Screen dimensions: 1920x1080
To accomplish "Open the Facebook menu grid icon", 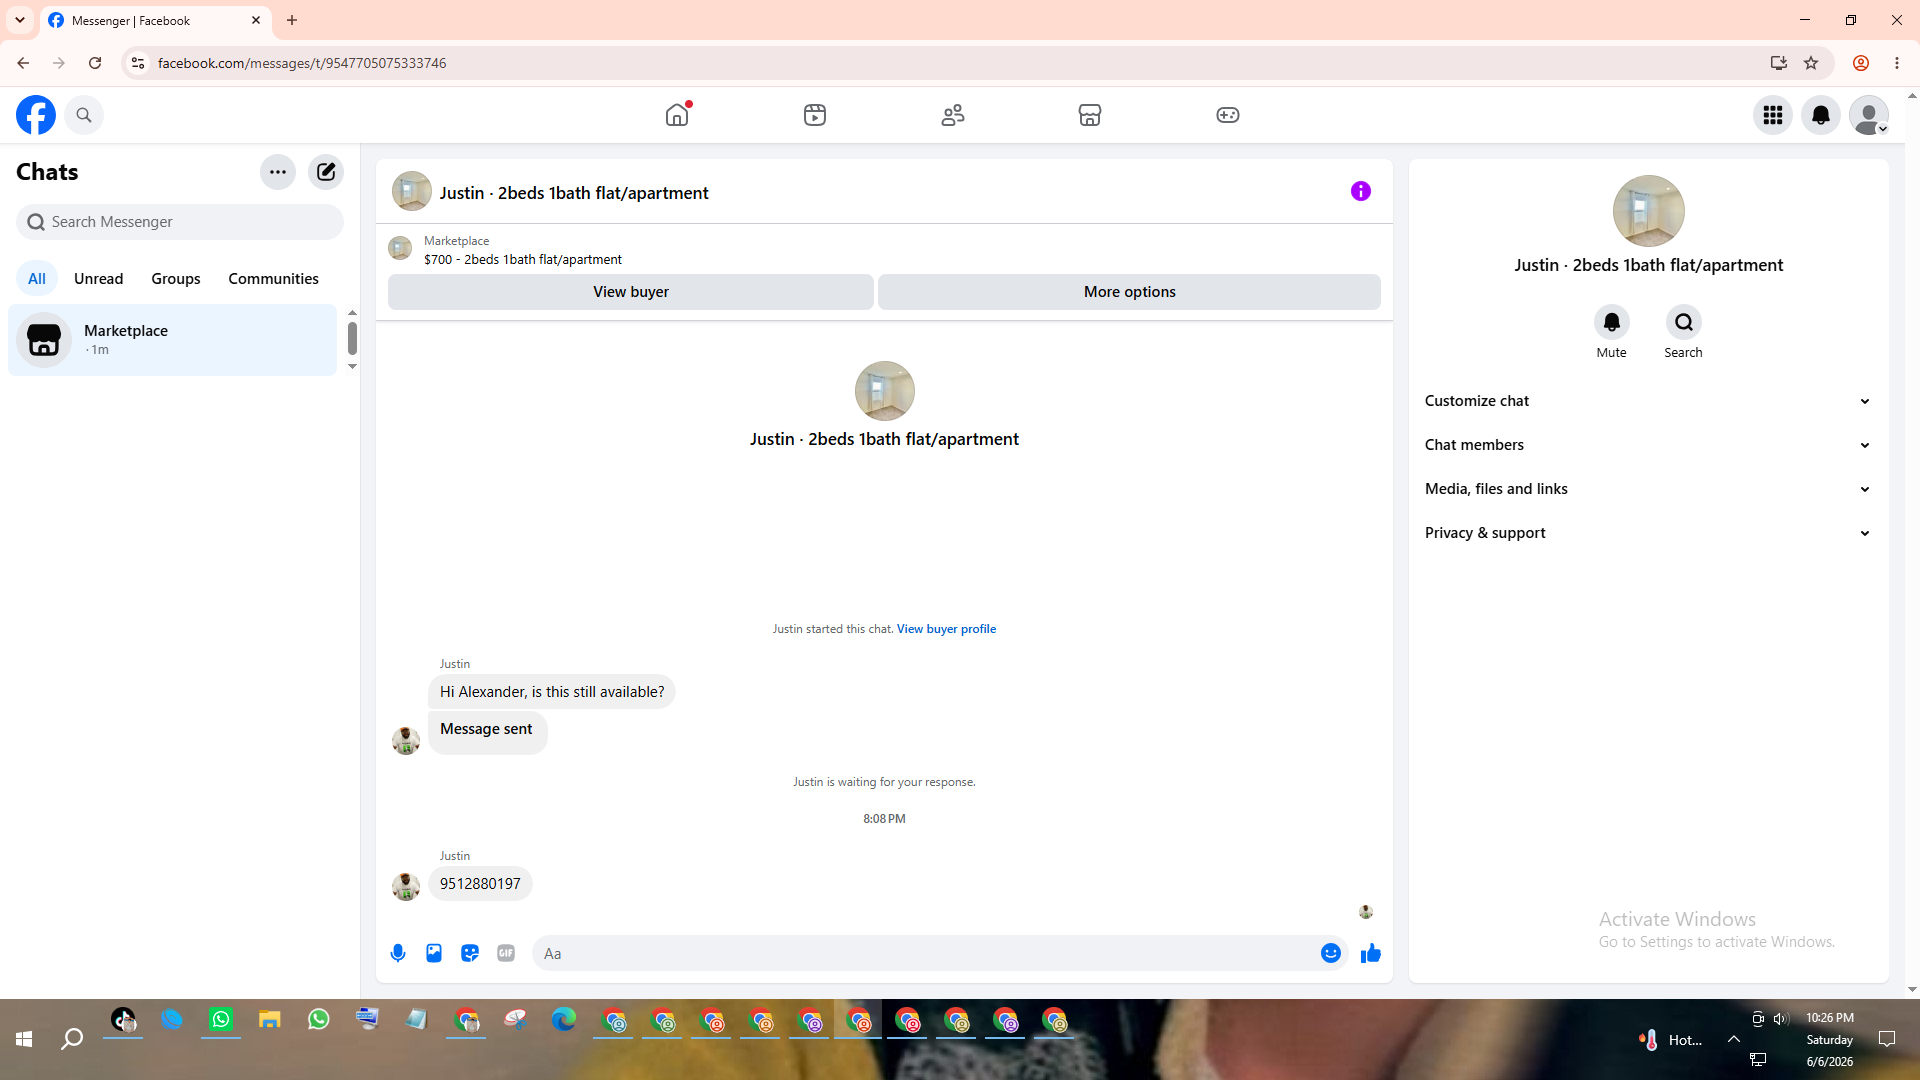I will [x=1773, y=115].
